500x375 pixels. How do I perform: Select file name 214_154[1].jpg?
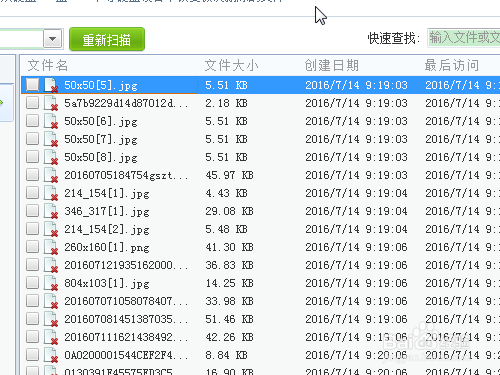(x=107, y=193)
